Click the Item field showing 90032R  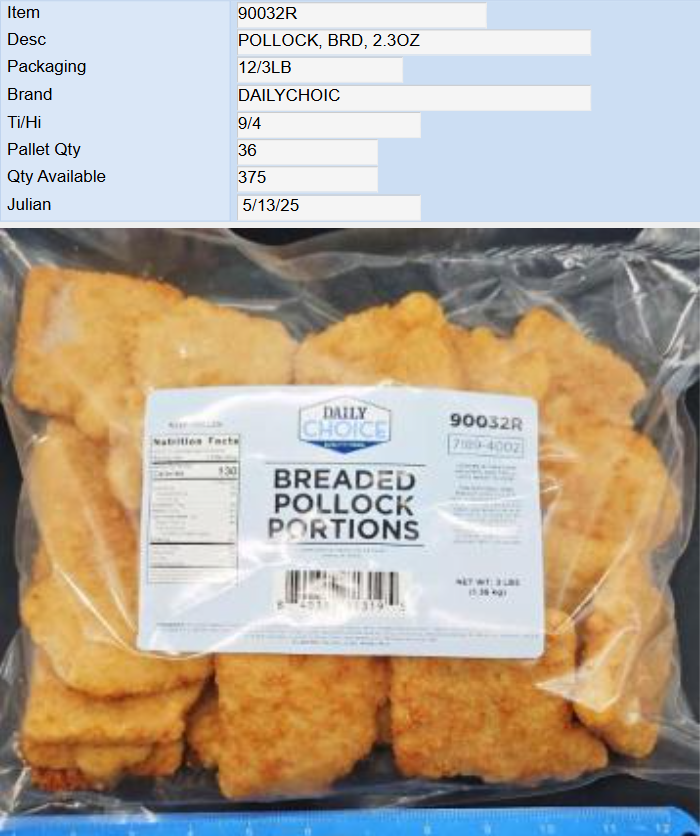361,14
